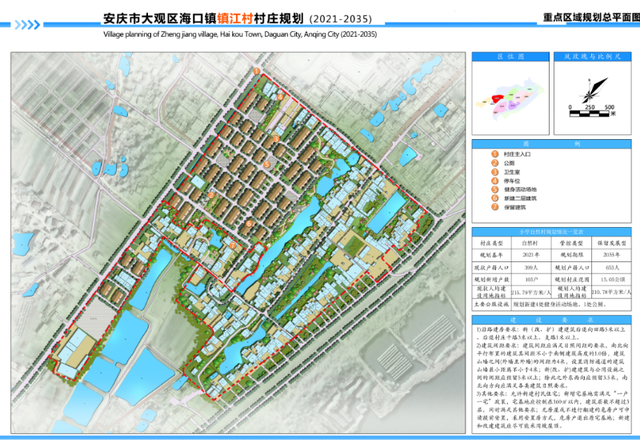Click the large rectangular pond near east boundary
640x442 pixels.
click(x=386, y=213)
